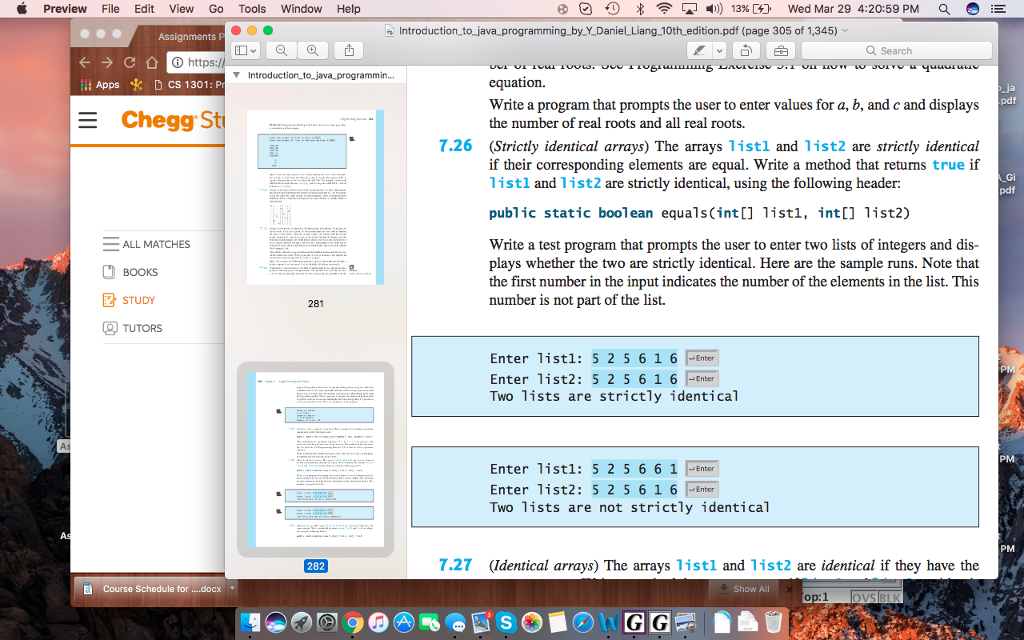Open the CS 1301 bookmark in Chrome
Screen dimensions: 1024x640
click(189, 84)
